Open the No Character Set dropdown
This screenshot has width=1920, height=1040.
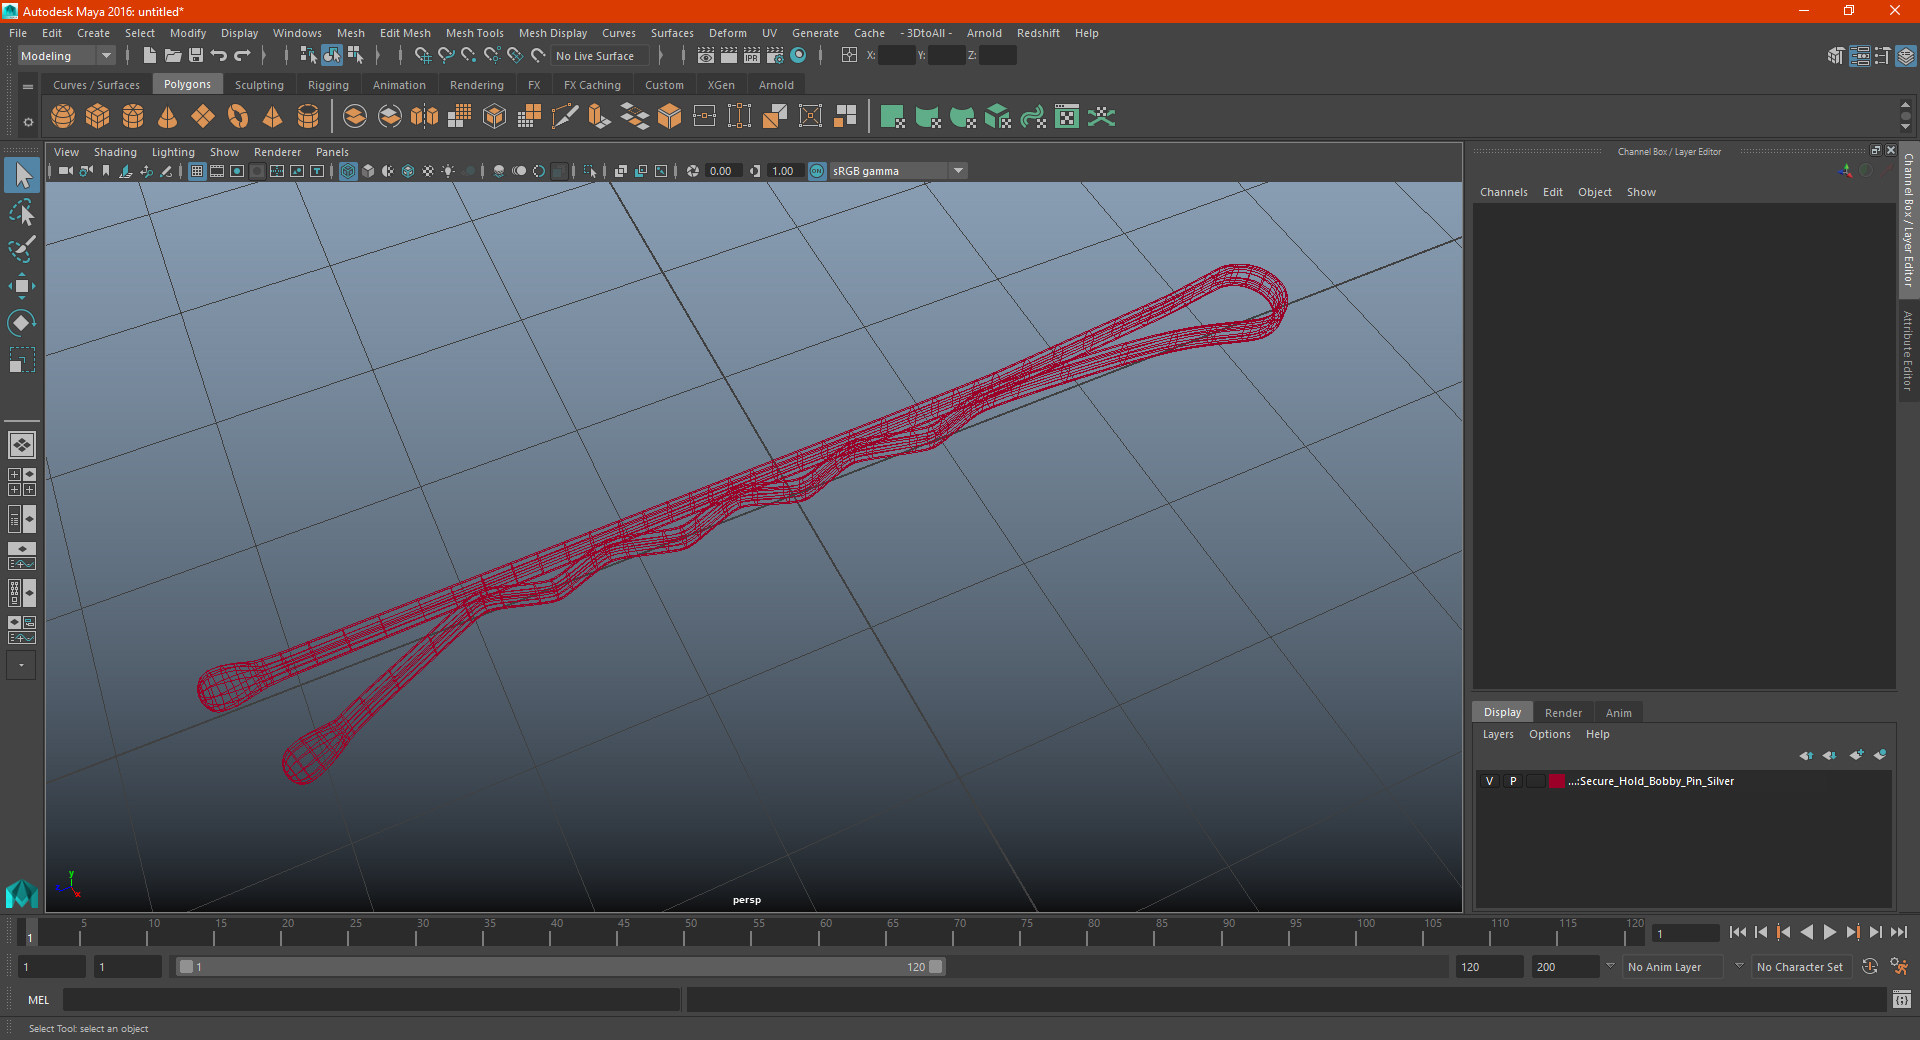(1800, 967)
